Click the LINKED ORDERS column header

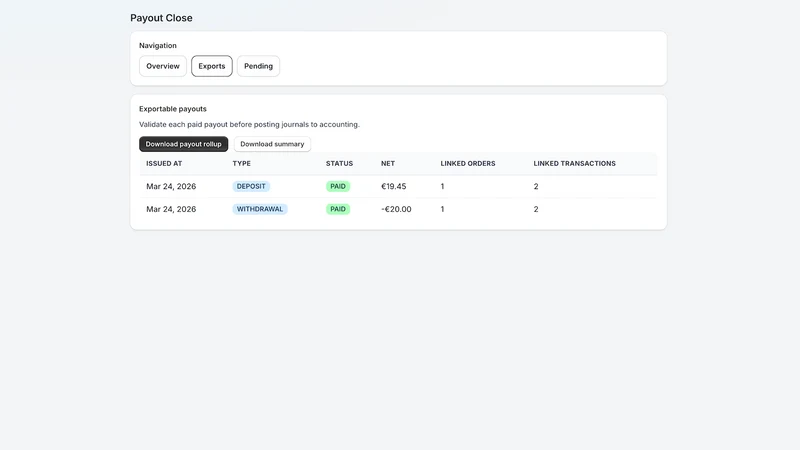coord(468,164)
